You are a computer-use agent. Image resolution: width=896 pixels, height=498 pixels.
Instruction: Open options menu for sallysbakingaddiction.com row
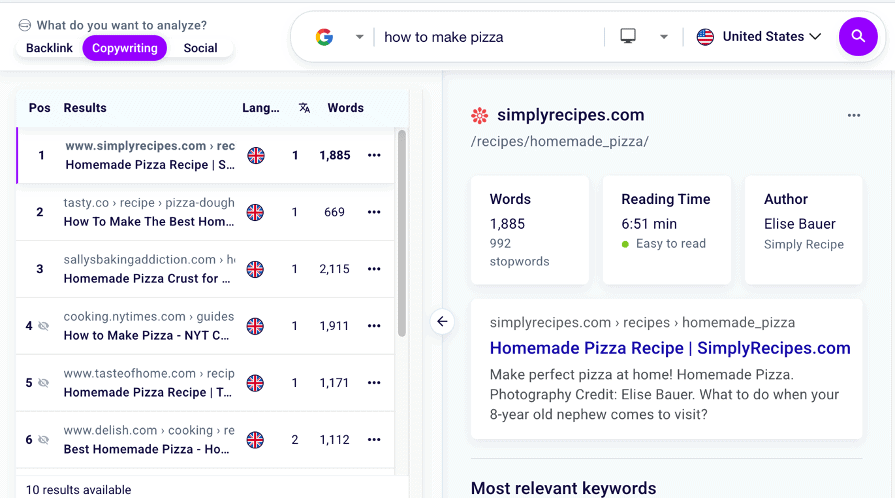coord(374,269)
